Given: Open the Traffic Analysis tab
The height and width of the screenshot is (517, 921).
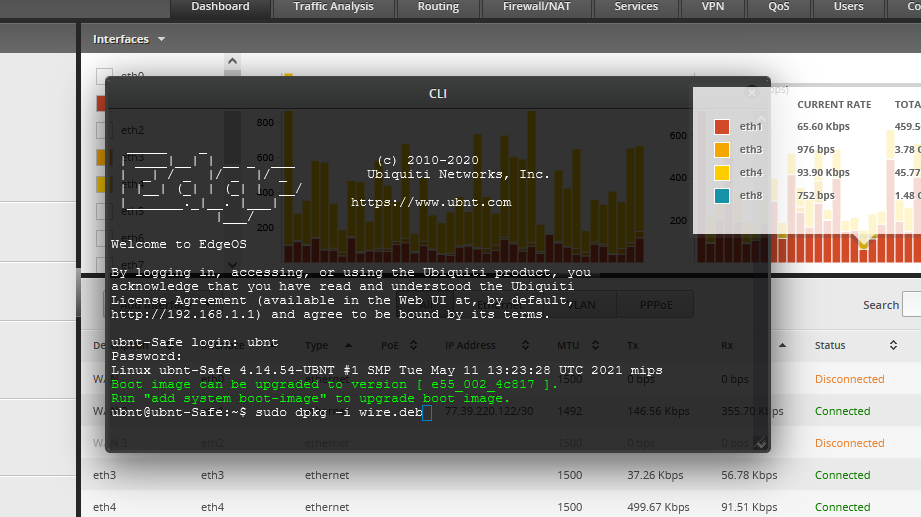Looking at the screenshot, I should coord(333,7).
